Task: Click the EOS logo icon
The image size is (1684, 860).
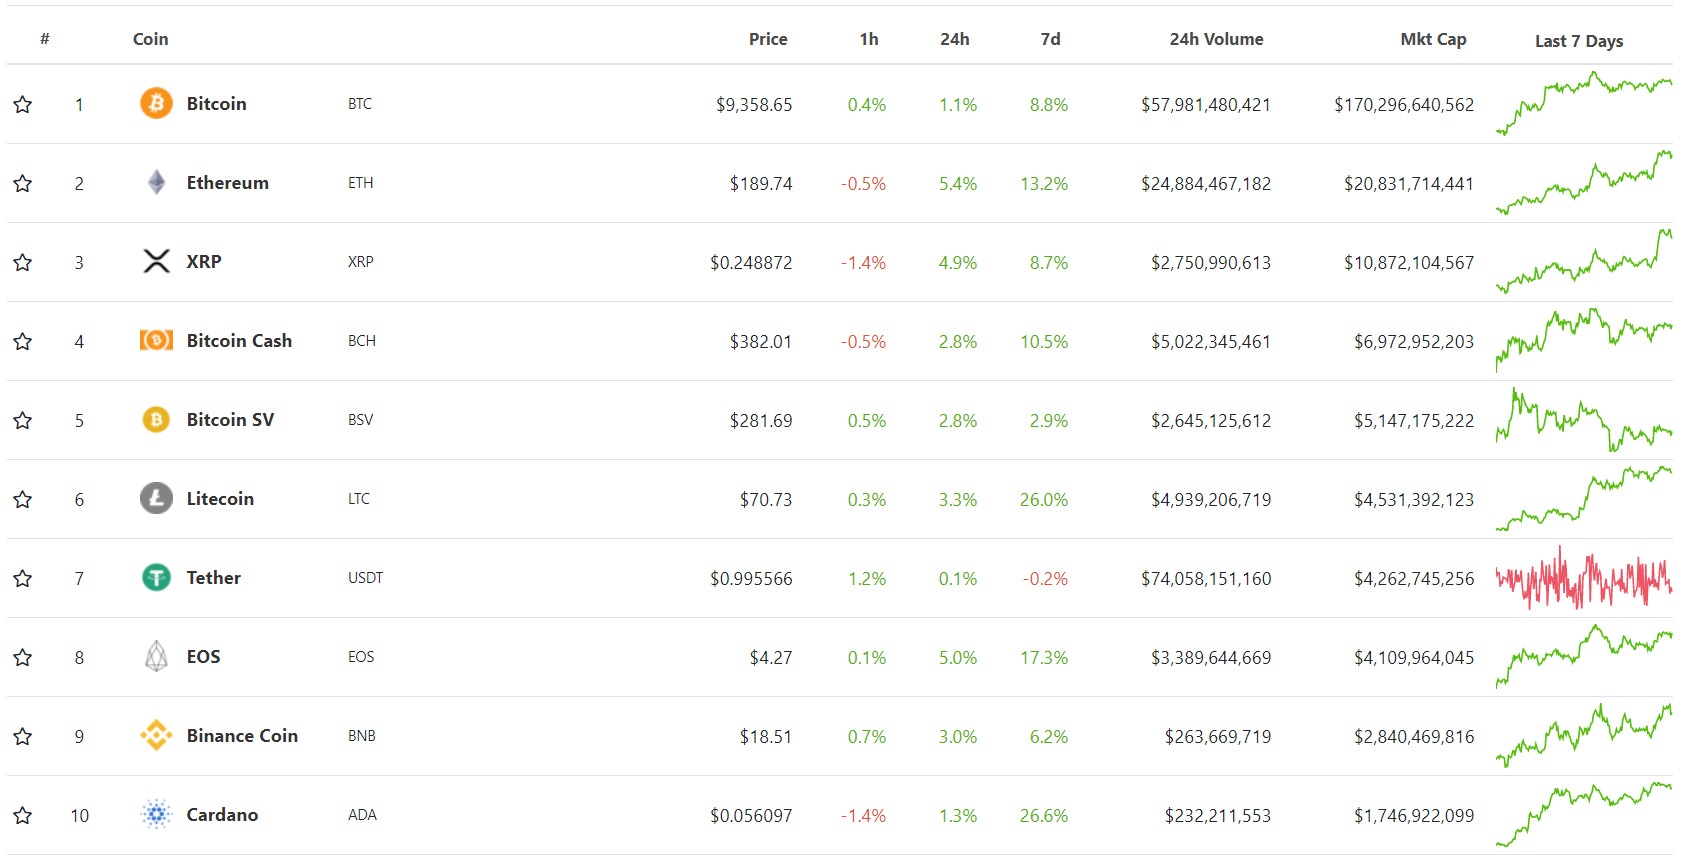Action: click(156, 656)
